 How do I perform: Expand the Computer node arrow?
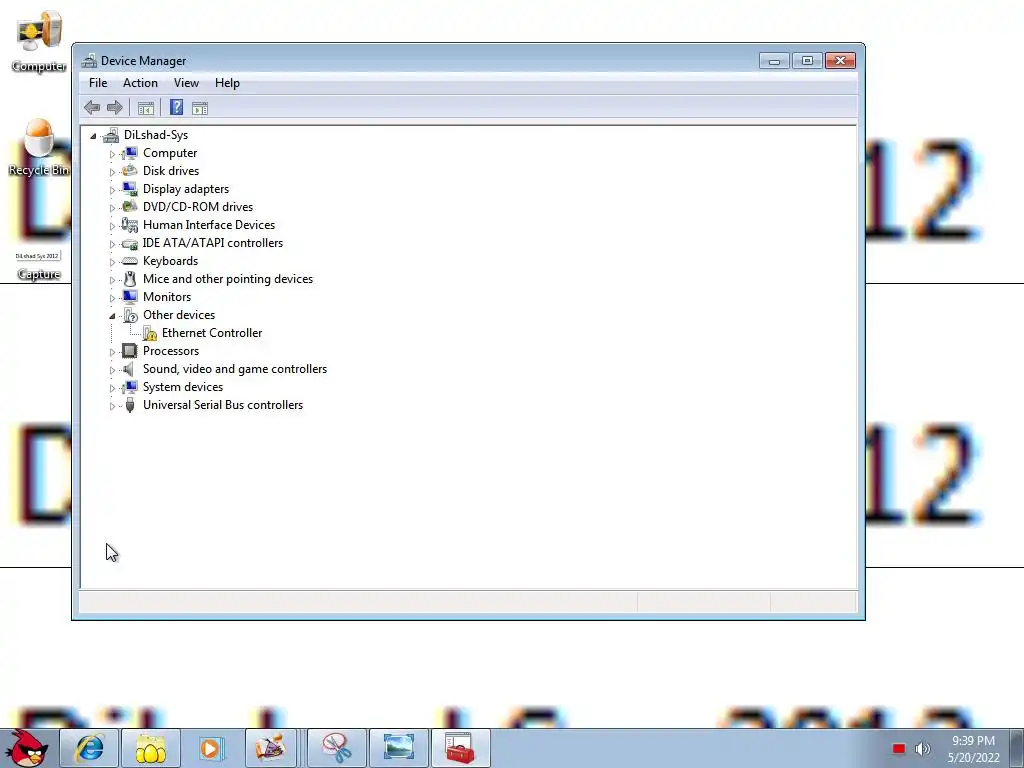tap(112, 154)
